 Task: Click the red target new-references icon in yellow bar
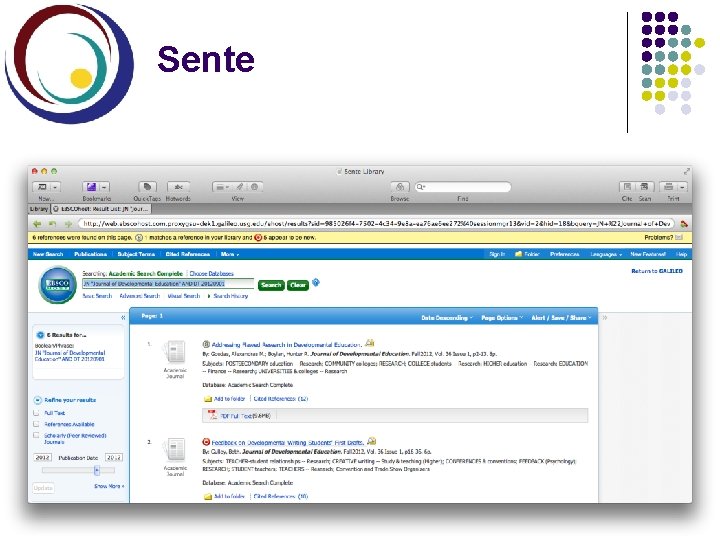(x=258, y=237)
